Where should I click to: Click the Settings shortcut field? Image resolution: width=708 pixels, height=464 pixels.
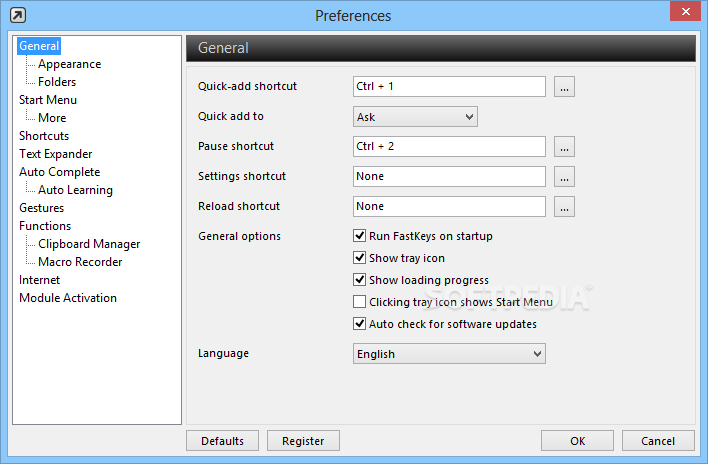(449, 176)
